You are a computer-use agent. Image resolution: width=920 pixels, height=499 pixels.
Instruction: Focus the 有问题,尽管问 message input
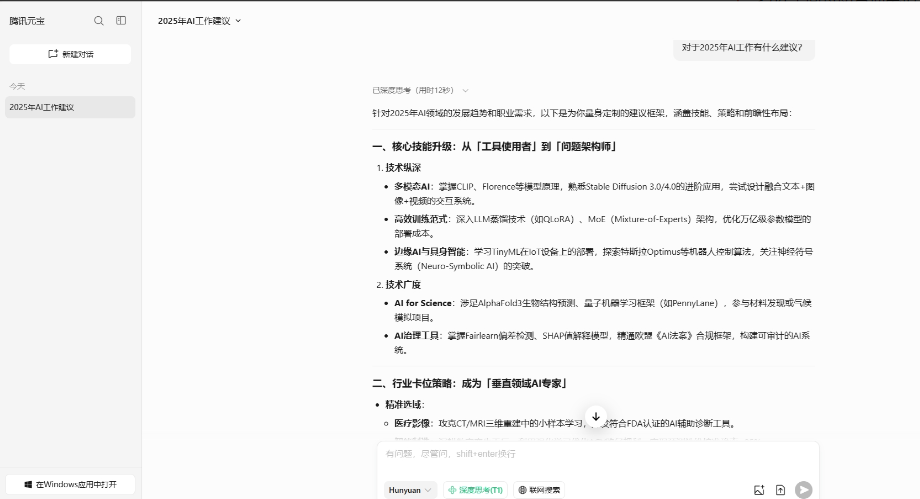[x=597, y=454]
